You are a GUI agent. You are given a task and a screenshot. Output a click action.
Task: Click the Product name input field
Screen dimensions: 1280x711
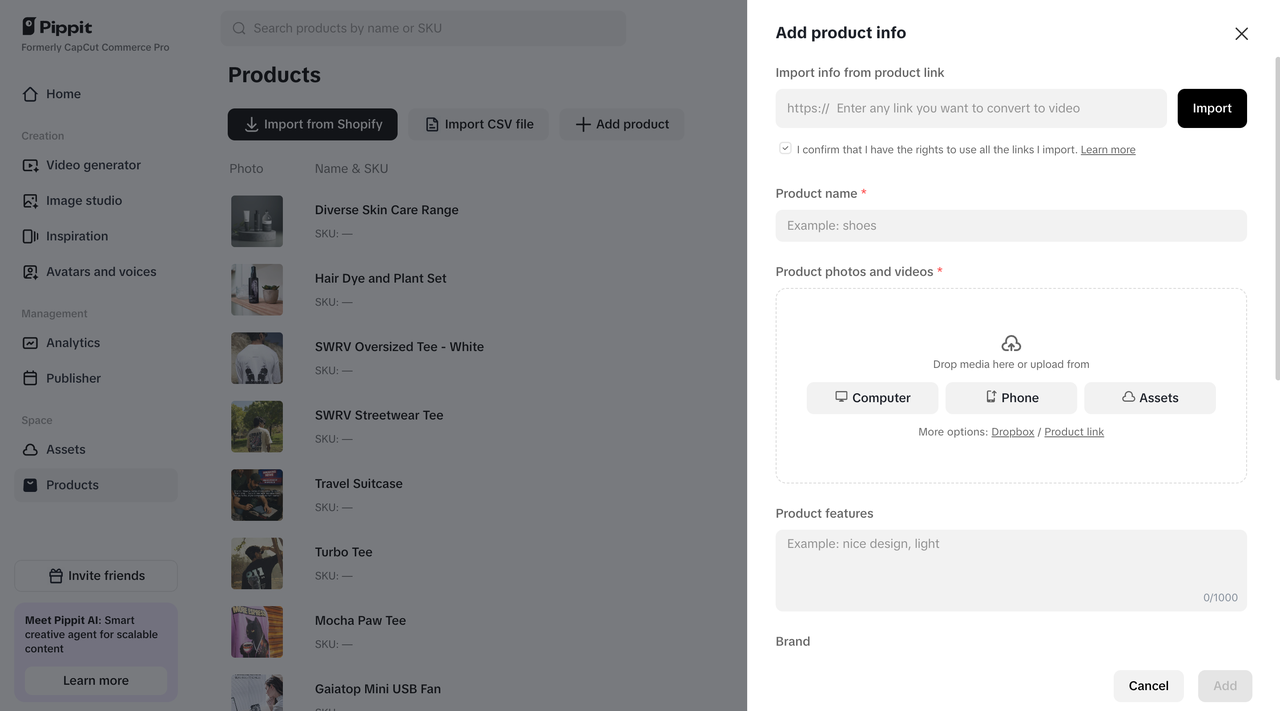point(1011,225)
